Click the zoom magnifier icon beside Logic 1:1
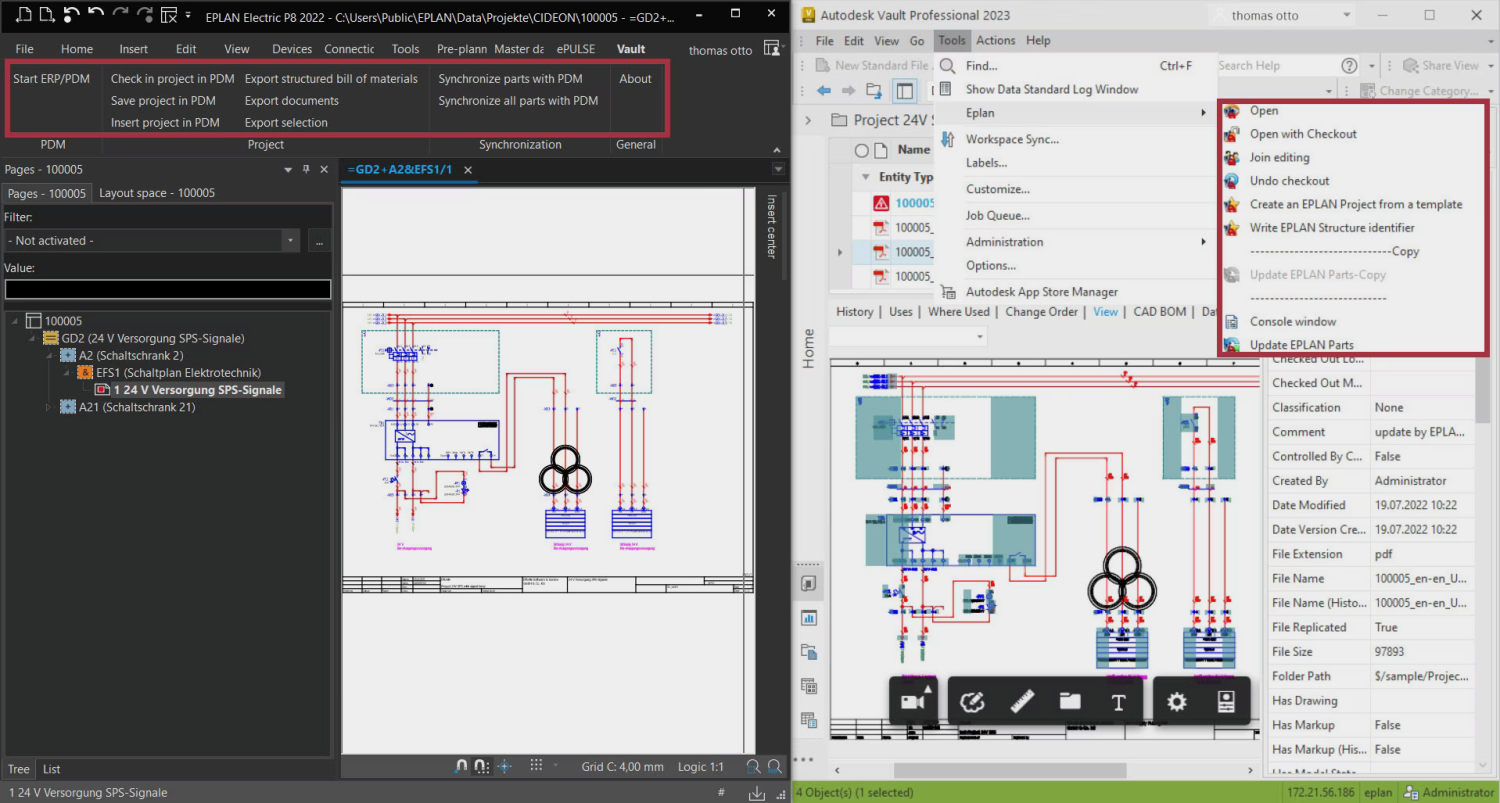The width and height of the screenshot is (1500, 803). click(x=754, y=766)
